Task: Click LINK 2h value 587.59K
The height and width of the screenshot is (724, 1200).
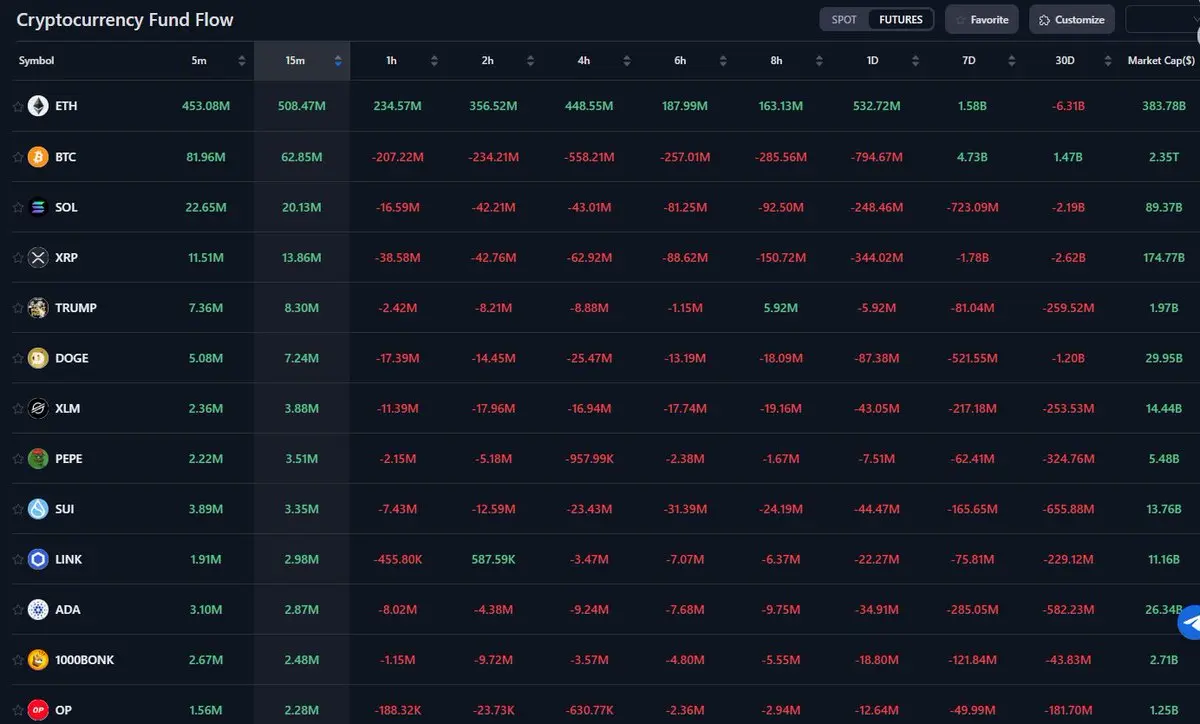Action: [491, 559]
